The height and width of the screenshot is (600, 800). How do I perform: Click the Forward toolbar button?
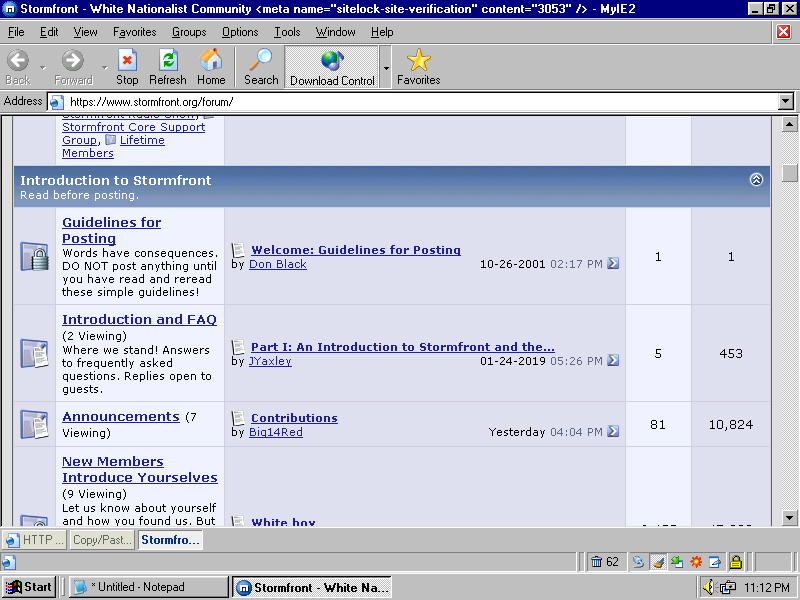point(73,67)
